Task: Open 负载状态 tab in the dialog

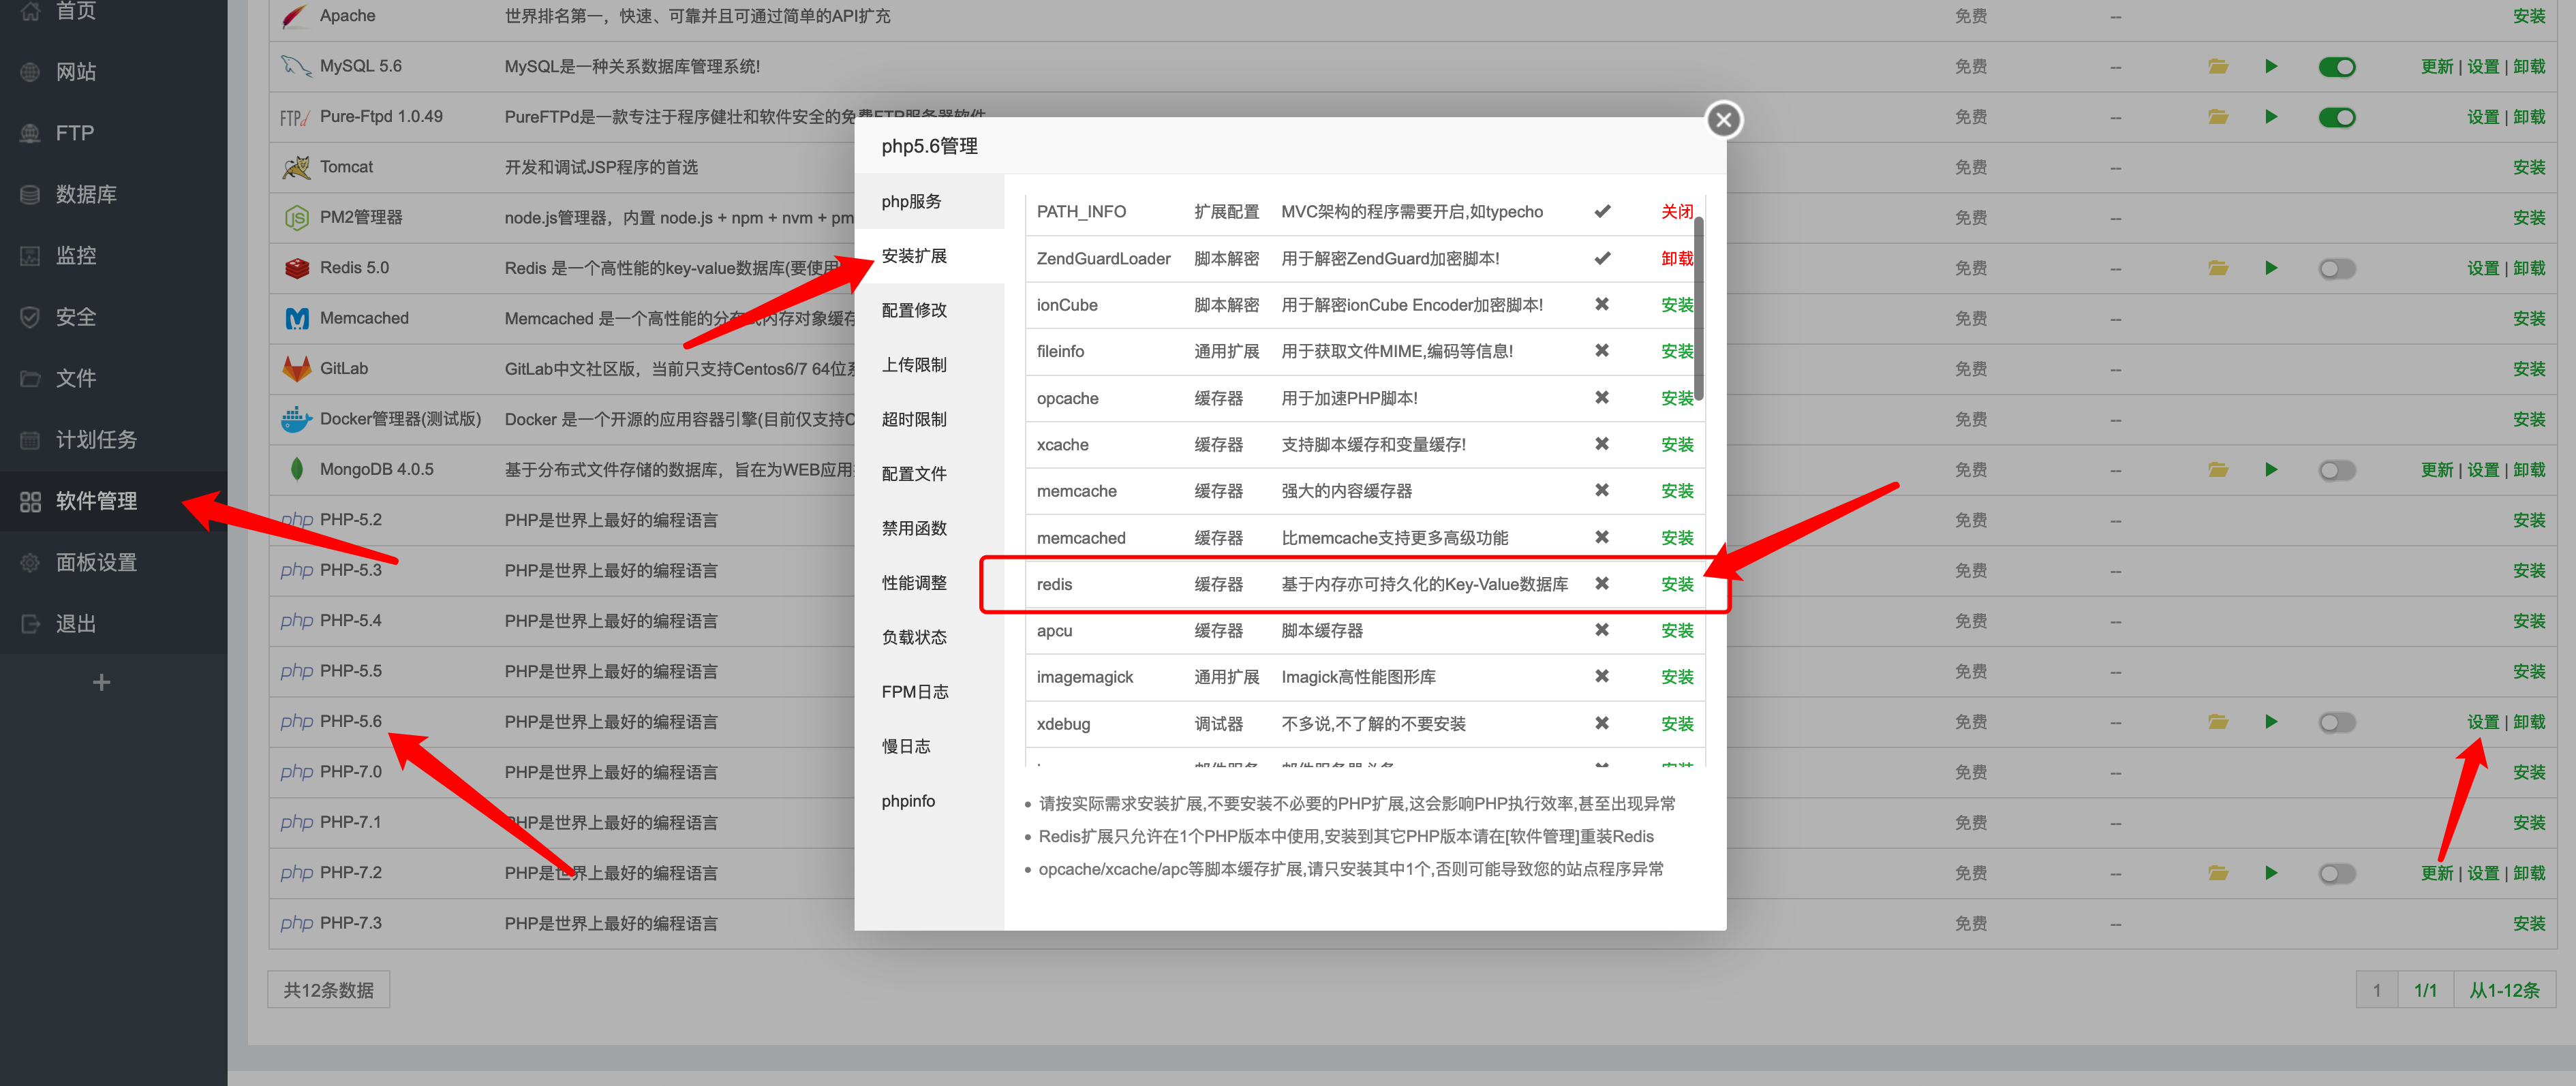Action: tap(929, 637)
